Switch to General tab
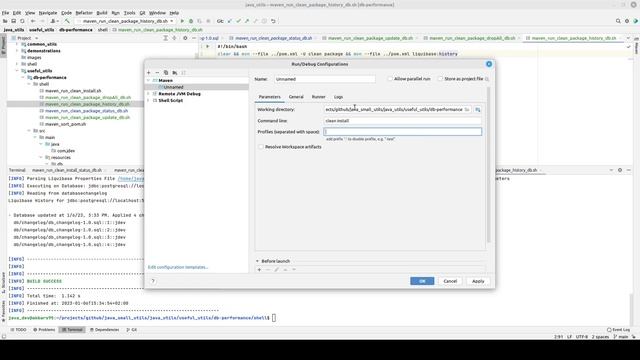The height and width of the screenshot is (360, 640). click(x=296, y=97)
